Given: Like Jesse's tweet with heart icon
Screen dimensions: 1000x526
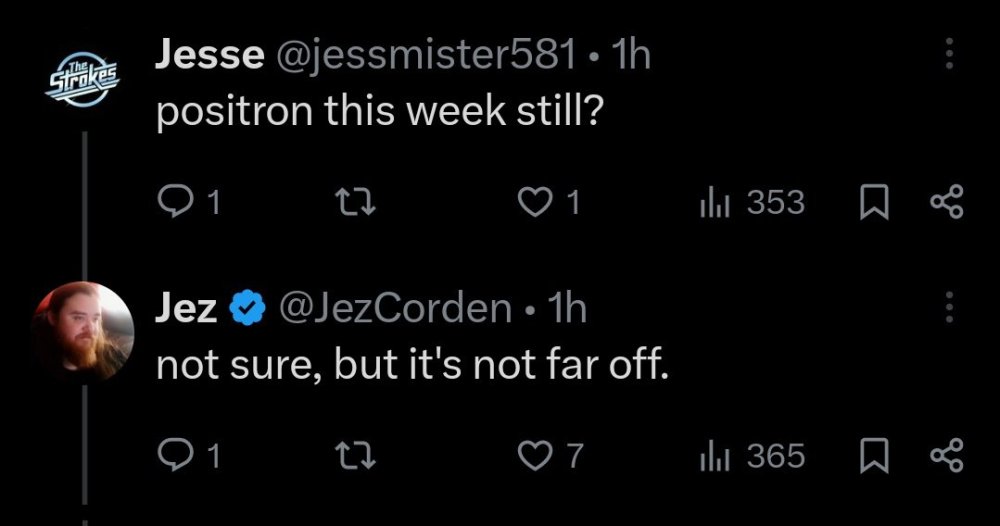Looking at the screenshot, I should click(x=534, y=202).
